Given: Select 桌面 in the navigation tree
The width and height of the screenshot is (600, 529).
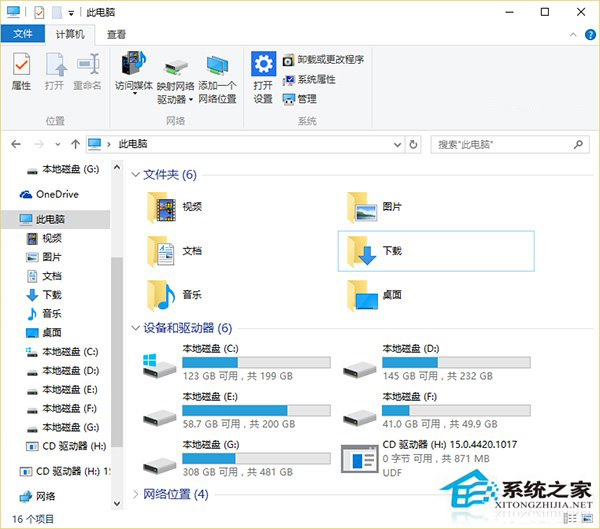Looking at the screenshot, I should pos(44,333).
